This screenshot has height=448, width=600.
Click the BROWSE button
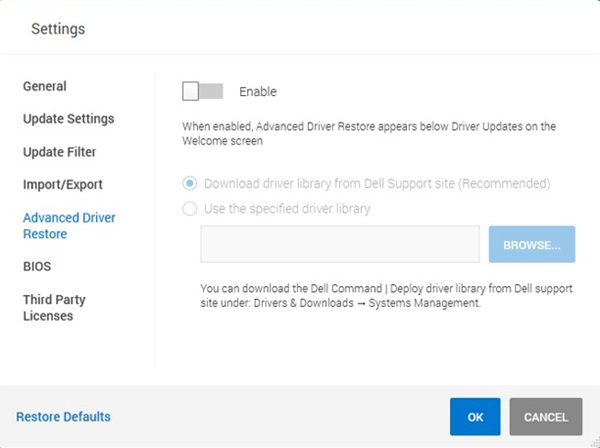coord(532,244)
